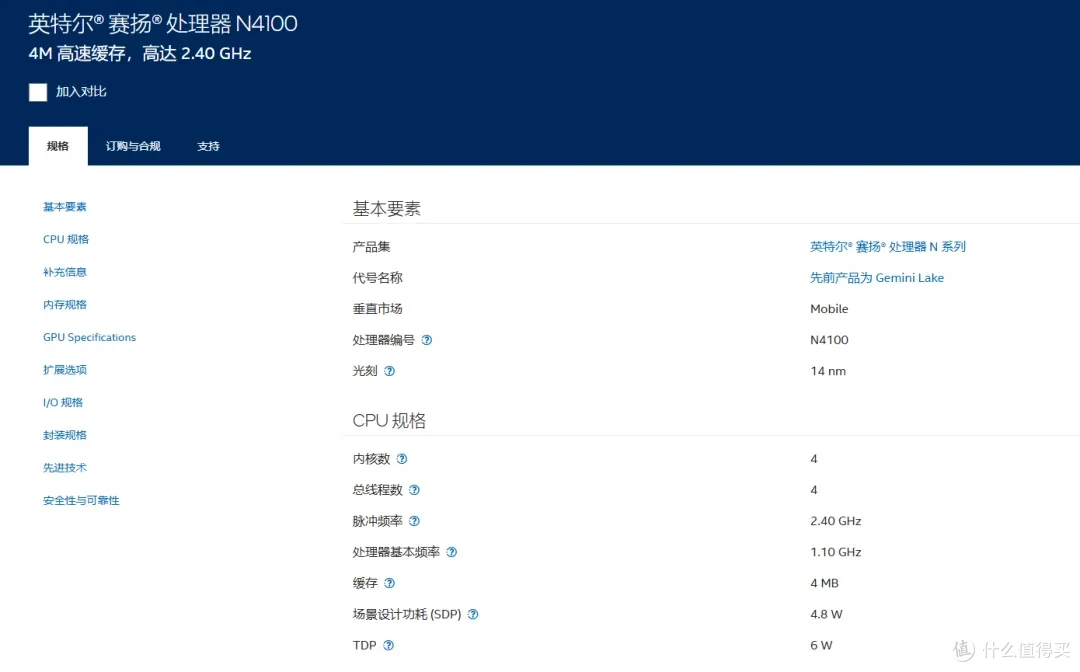Jump to CPU 规格 in sidebar
This screenshot has height=672, width=1080.
[66, 239]
